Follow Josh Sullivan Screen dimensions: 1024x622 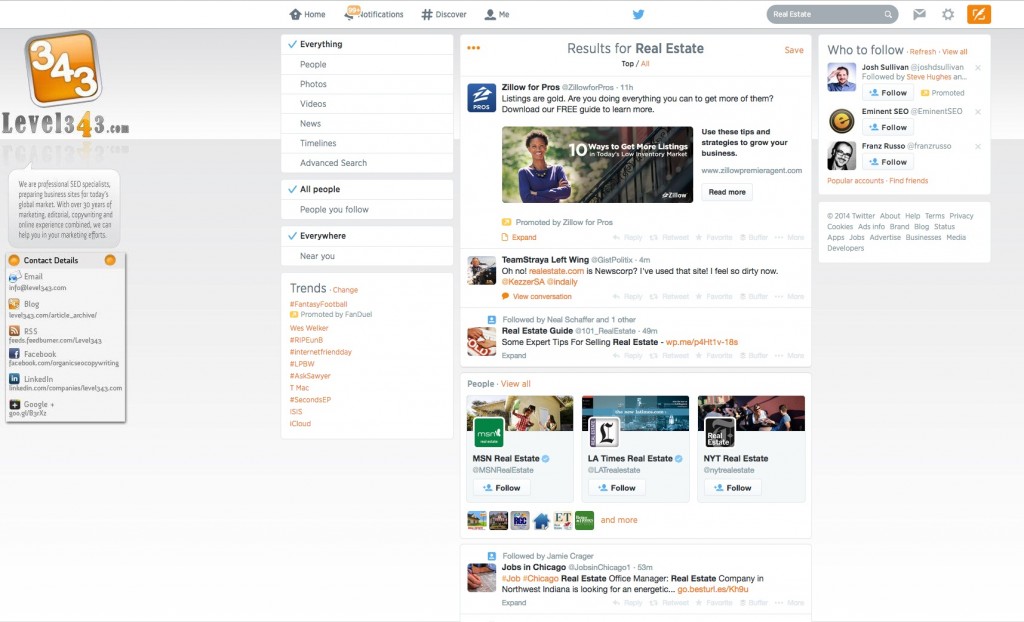point(888,93)
